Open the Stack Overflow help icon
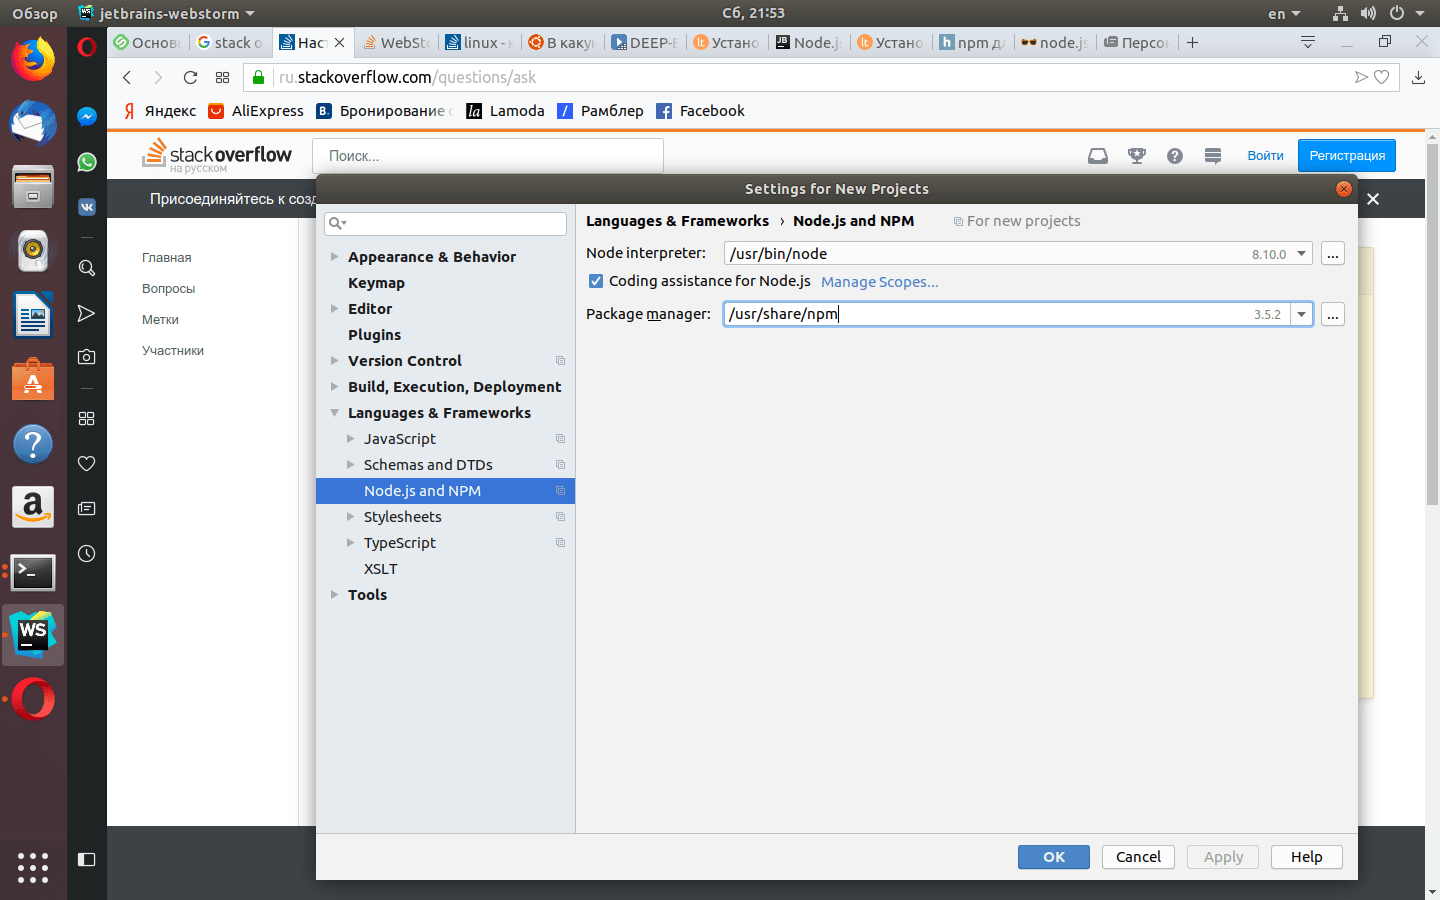The image size is (1440, 900). click(x=1175, y=156)
